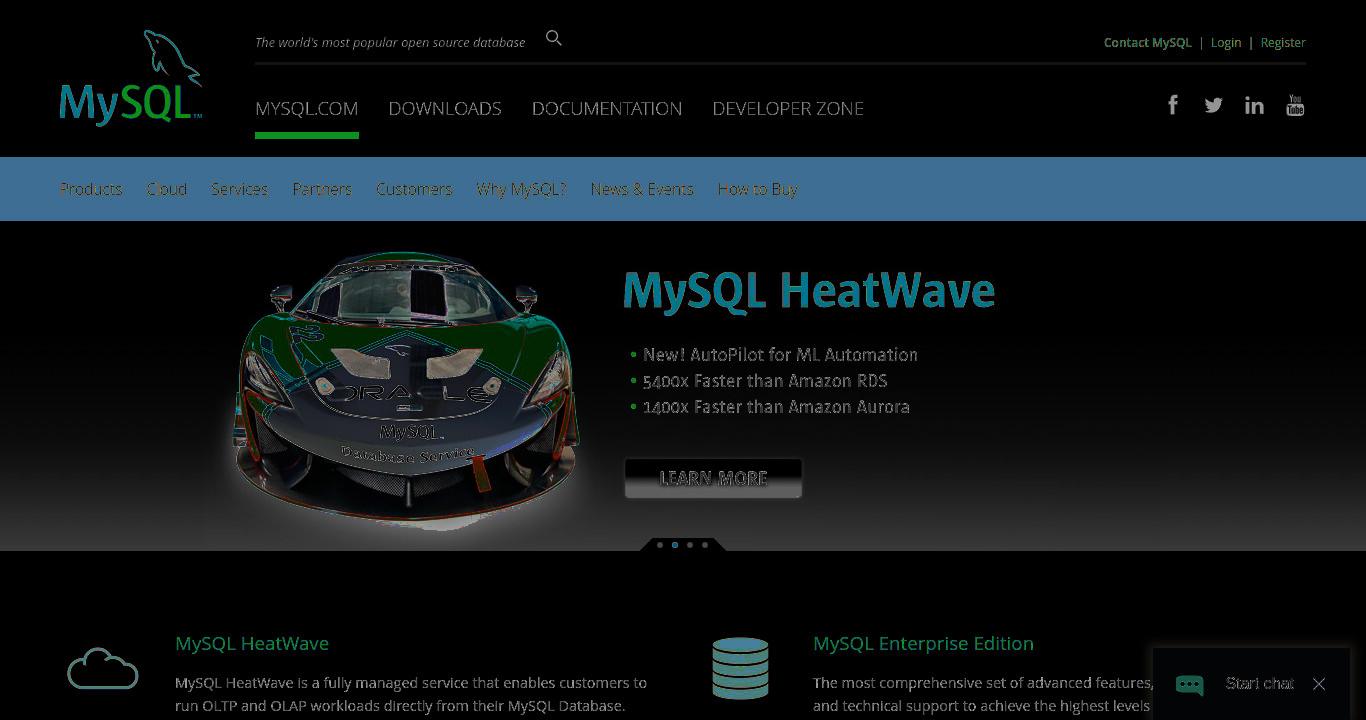Open the search magnifier icon
The width and height of the screenshot is (1366, 720).
click(554, 38)
